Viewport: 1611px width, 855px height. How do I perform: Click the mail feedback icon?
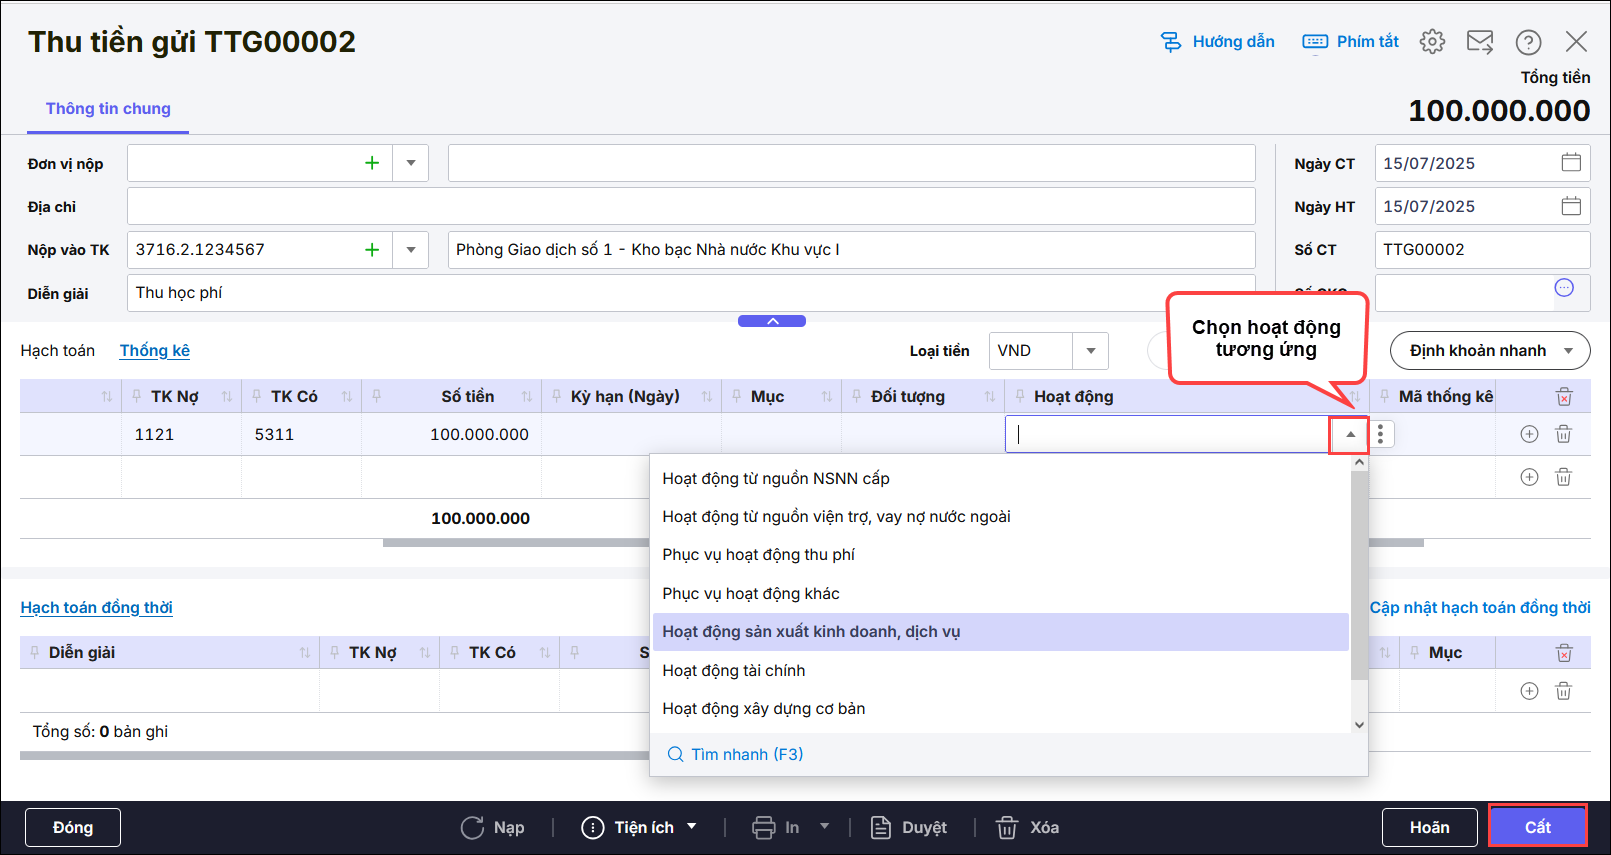pos(1479,42)
